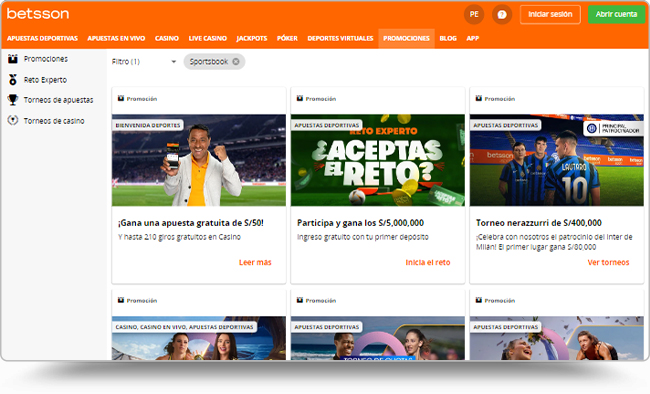
Task: Open the App menu item
Action: [473, 38]
